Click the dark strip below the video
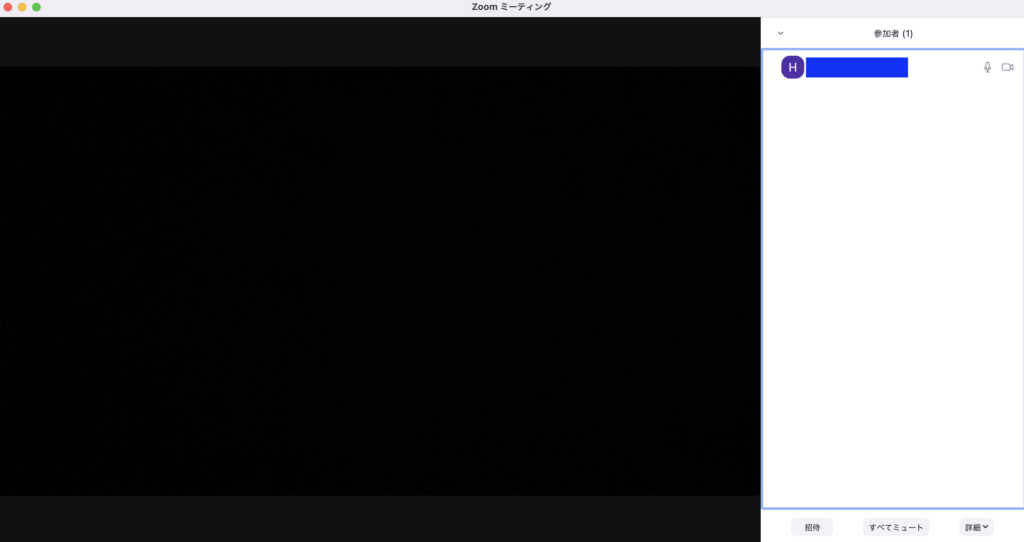The width and height of the screenshot is (1024, 542). (380, 518)
